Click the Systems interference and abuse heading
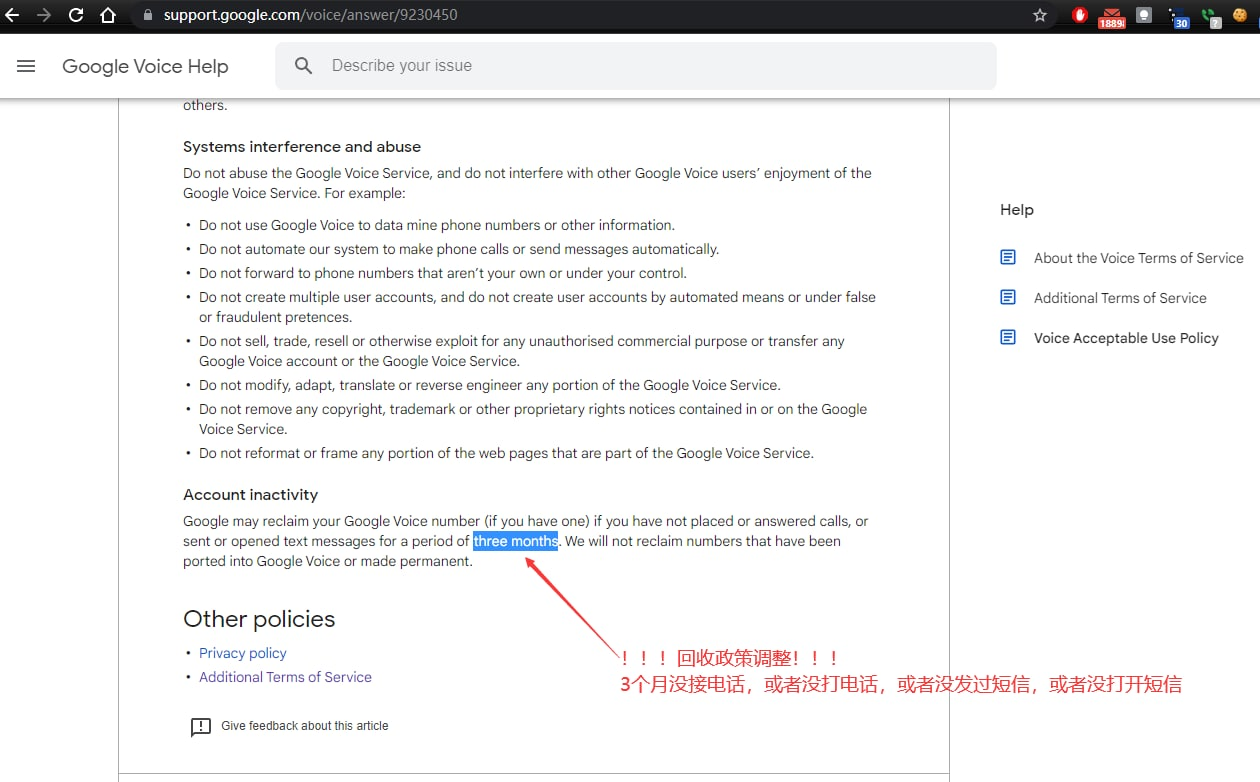The height and width of the screenshot is (782, 1260). (302, 147)
